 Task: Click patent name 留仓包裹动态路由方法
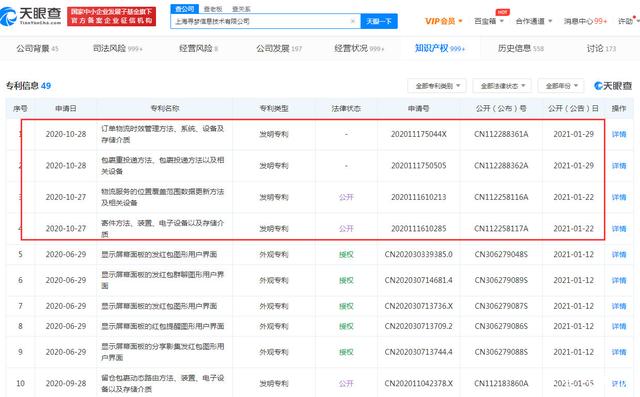click(x=162, y=384)
